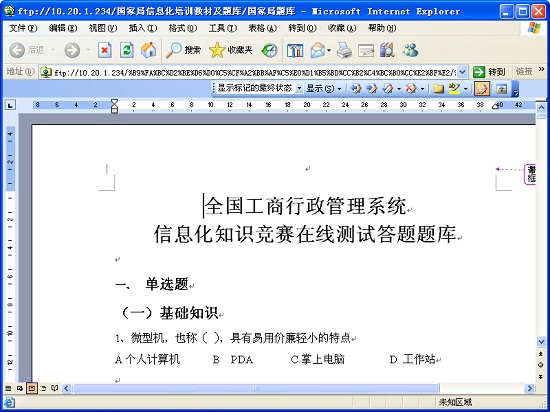Go back with the 后退 button
550x412 pixels.
coord(27,50)
